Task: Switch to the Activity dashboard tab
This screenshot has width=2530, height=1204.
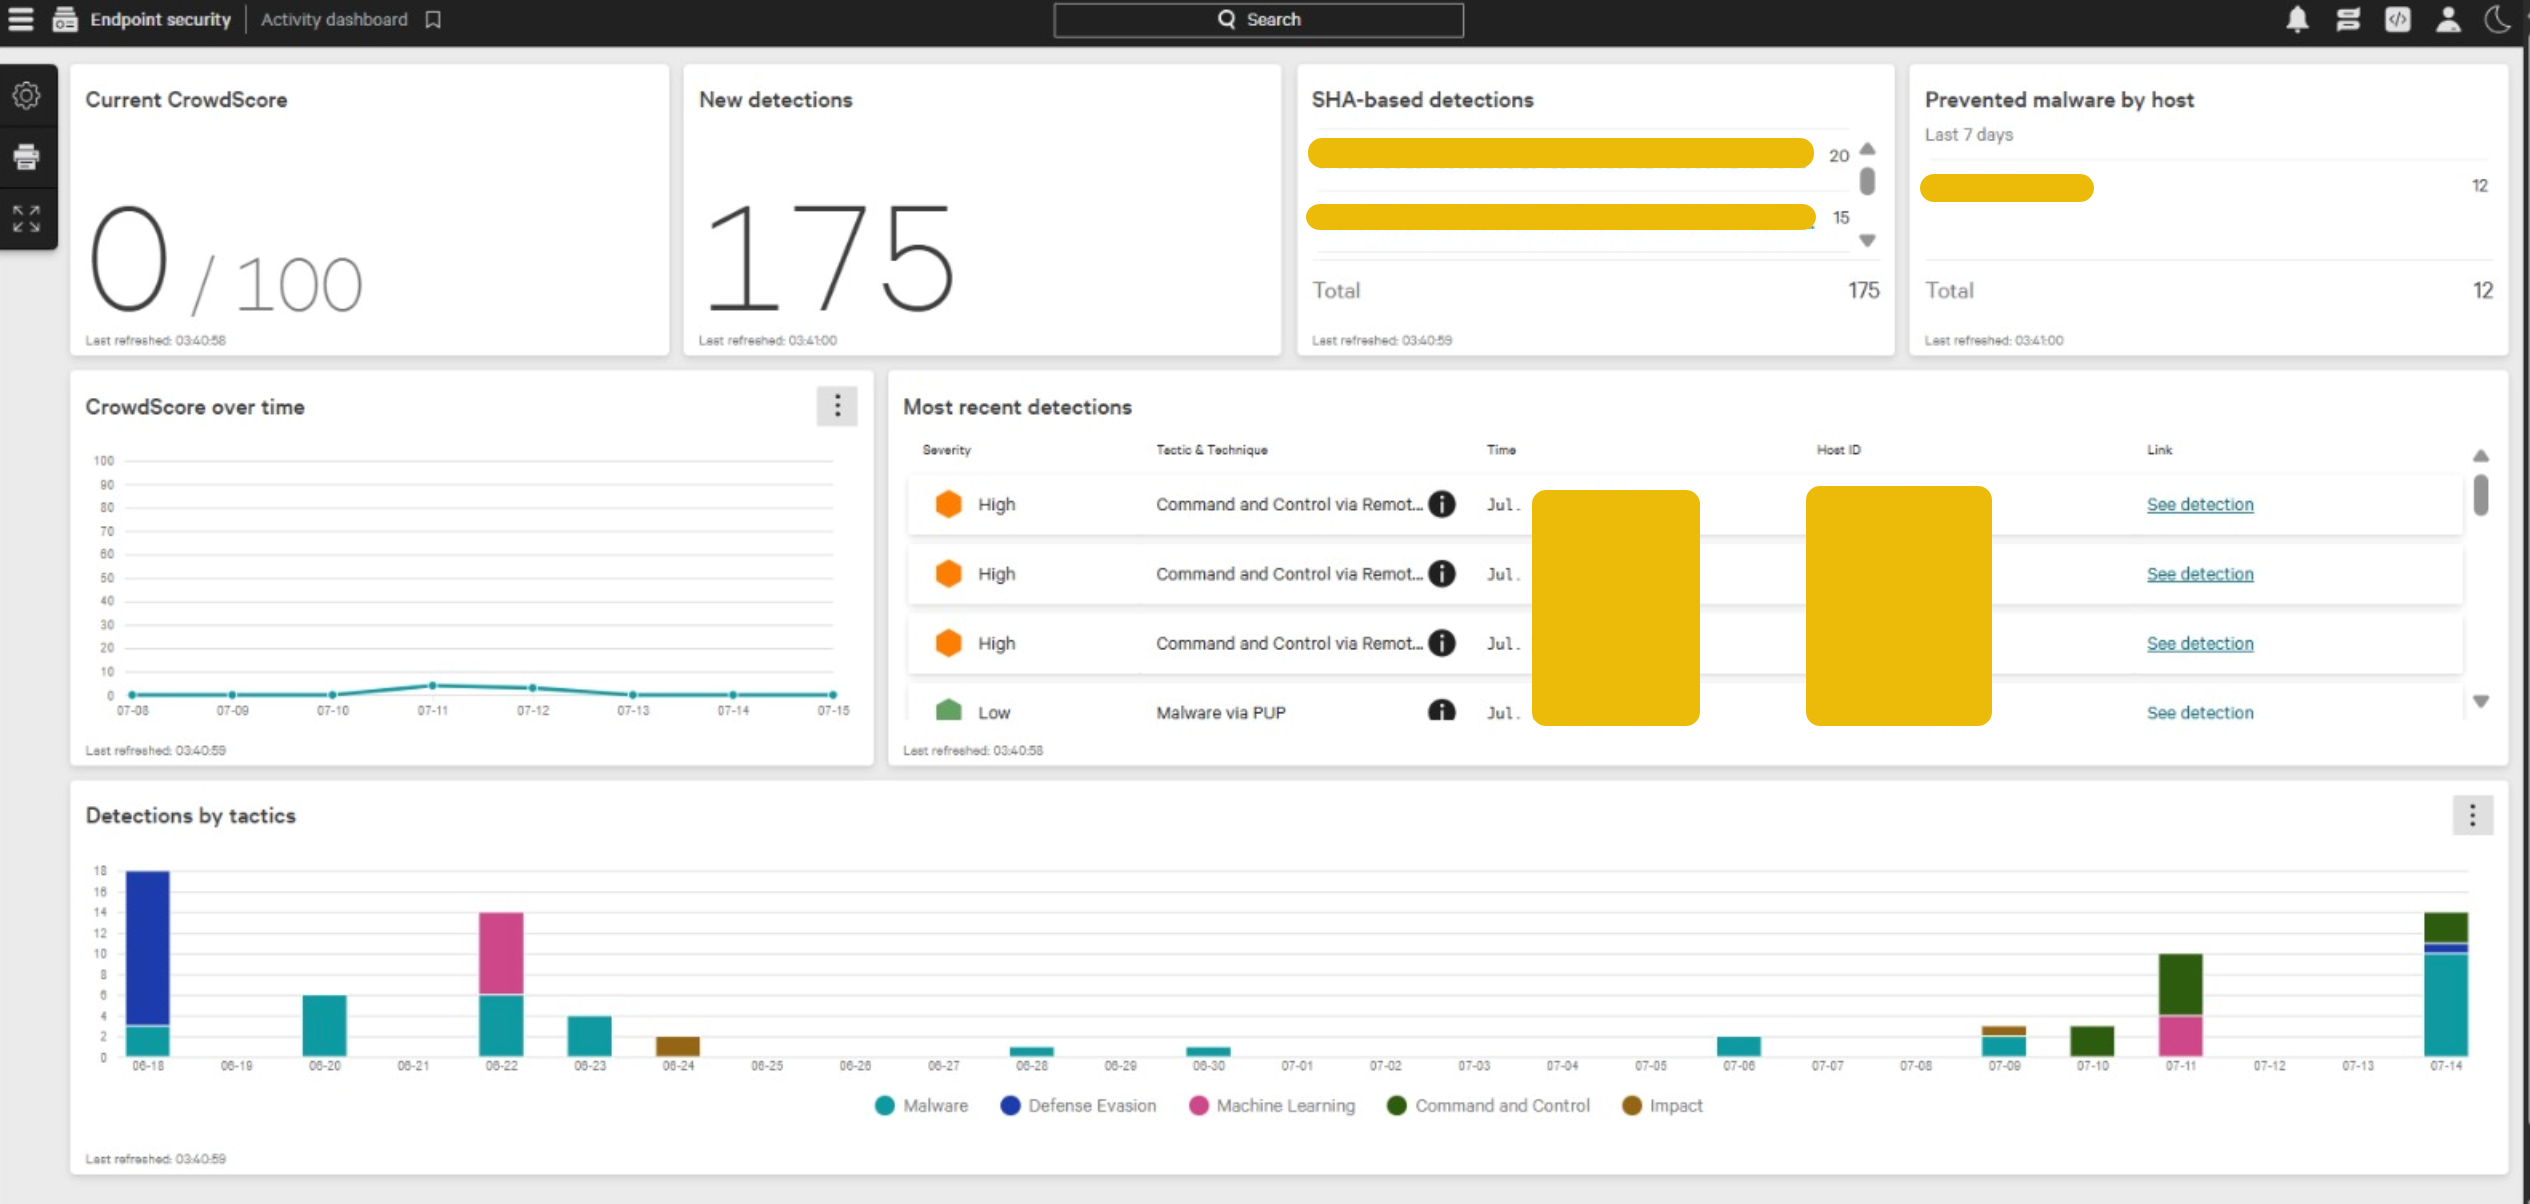Action: [333, 19]
